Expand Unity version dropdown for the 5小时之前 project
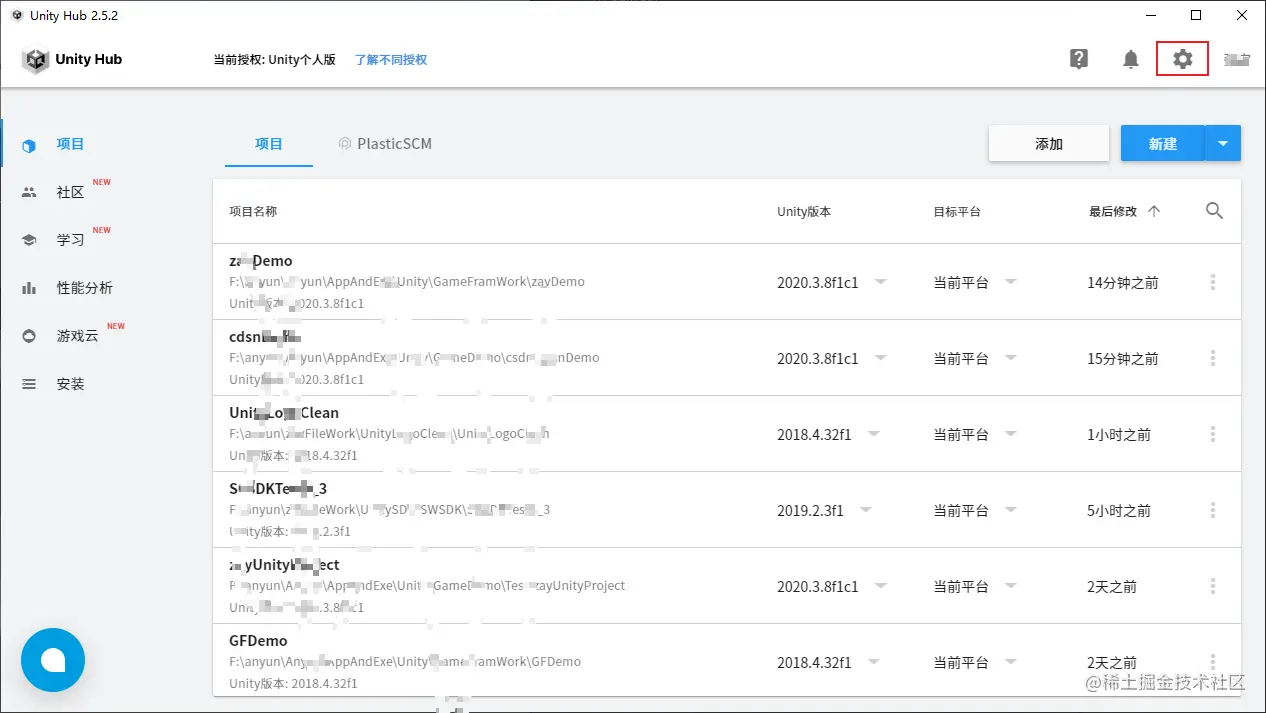This screenshot has width=1266, height=713. tap(865, 509)
